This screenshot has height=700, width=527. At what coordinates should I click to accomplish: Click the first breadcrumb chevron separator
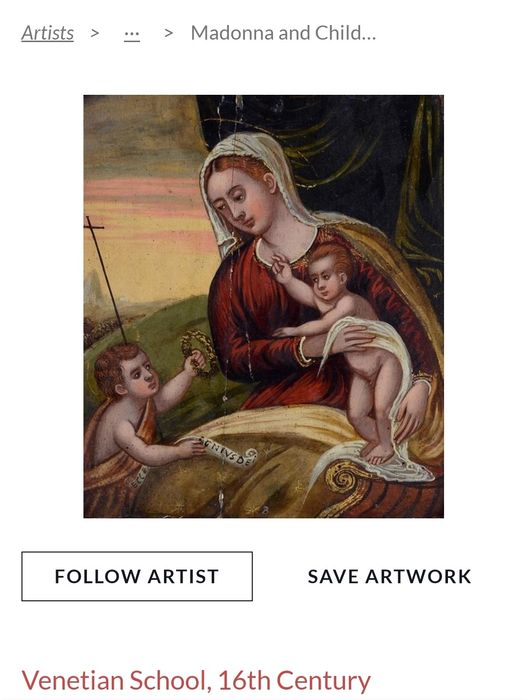[x=94, y=33]
